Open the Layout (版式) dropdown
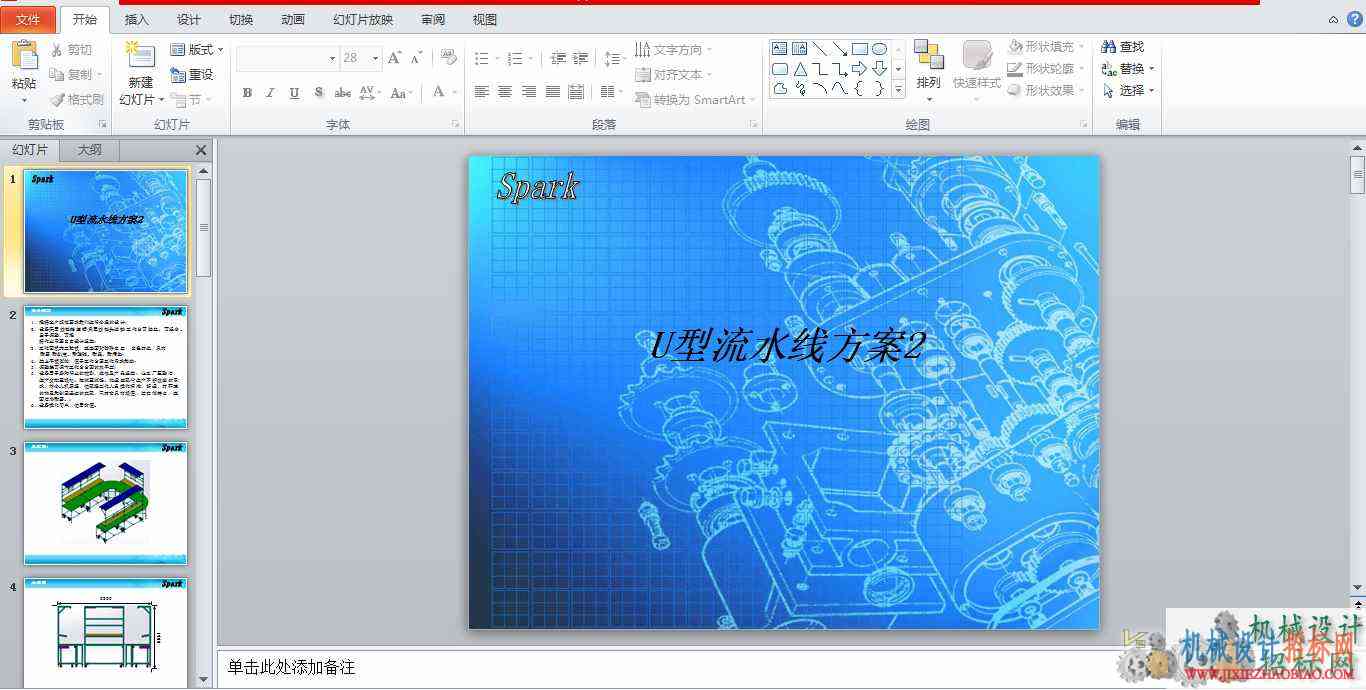Image resolution: width=1366 pixels, height=690 pixels. (196, 50)
